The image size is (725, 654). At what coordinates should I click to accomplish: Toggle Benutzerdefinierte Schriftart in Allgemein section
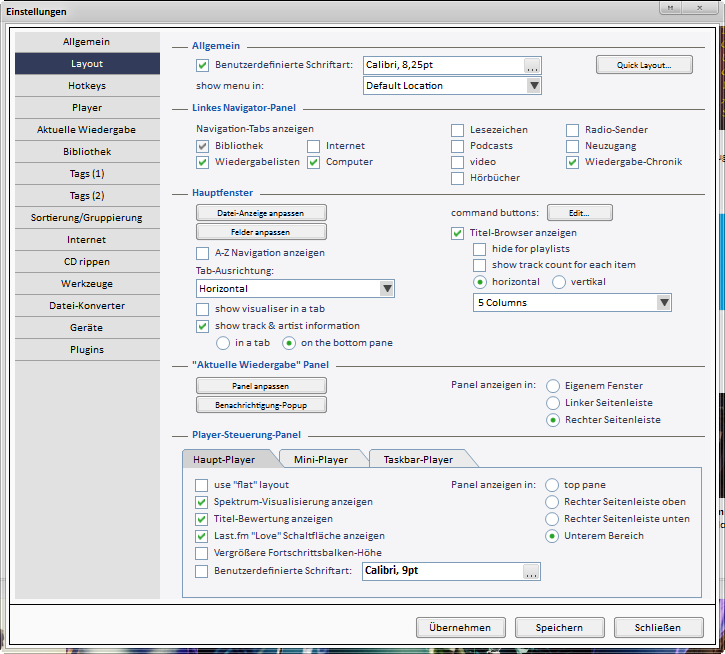[x=203, y=65]
